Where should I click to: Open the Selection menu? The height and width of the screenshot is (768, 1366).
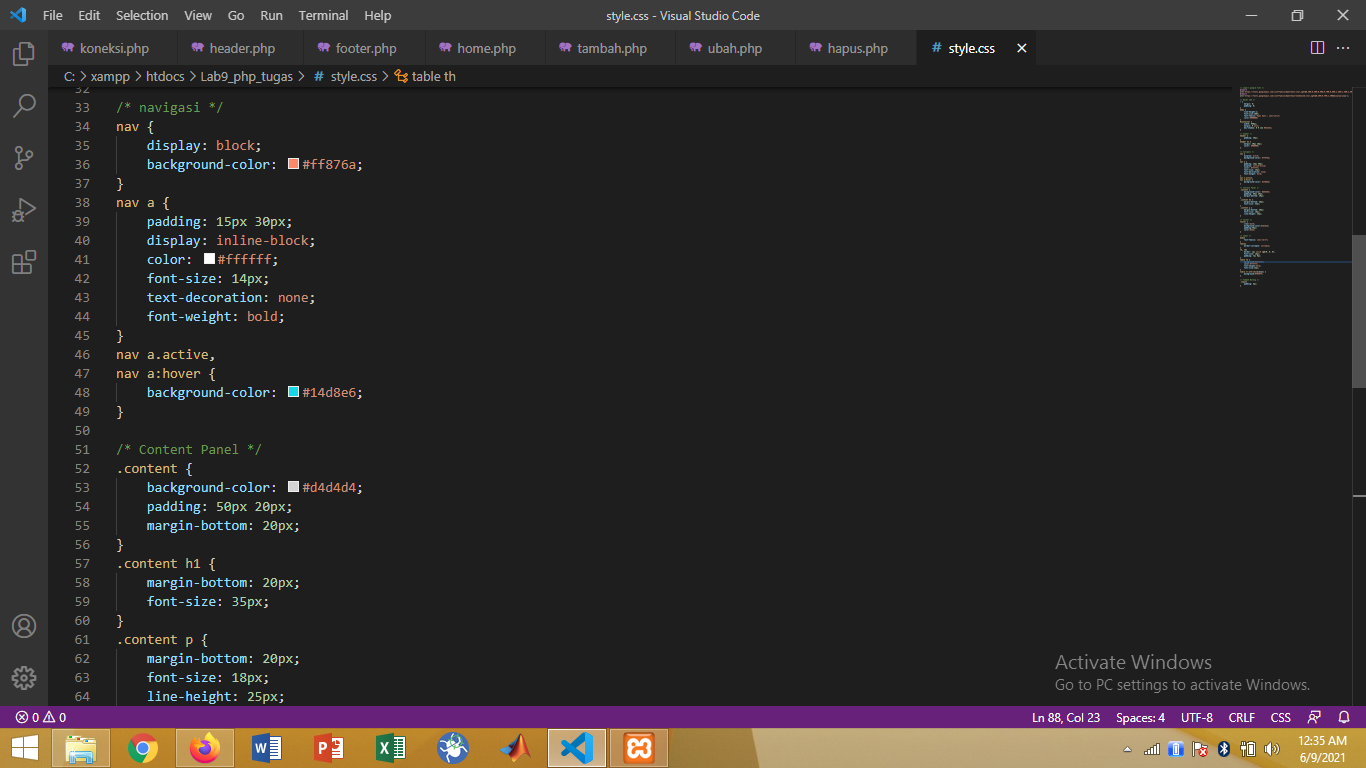point(142,15)
